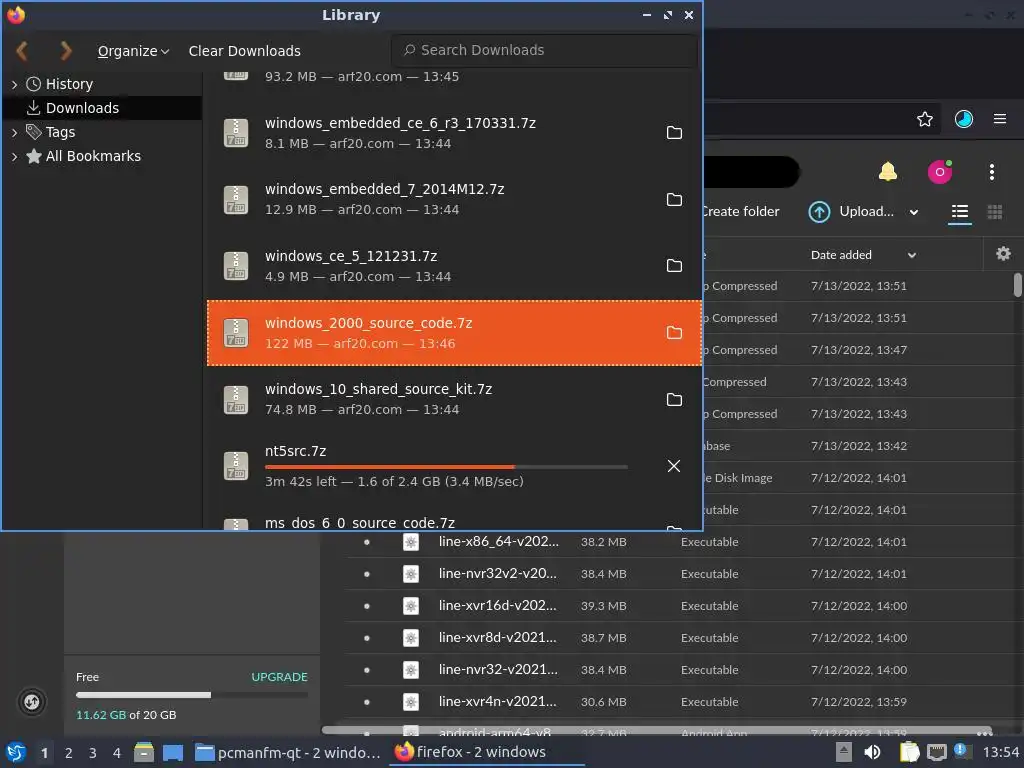The width and height of the screenshot is (1024, 768).
Task: Click the UPGRADE storage link
Action: point(279,677)
